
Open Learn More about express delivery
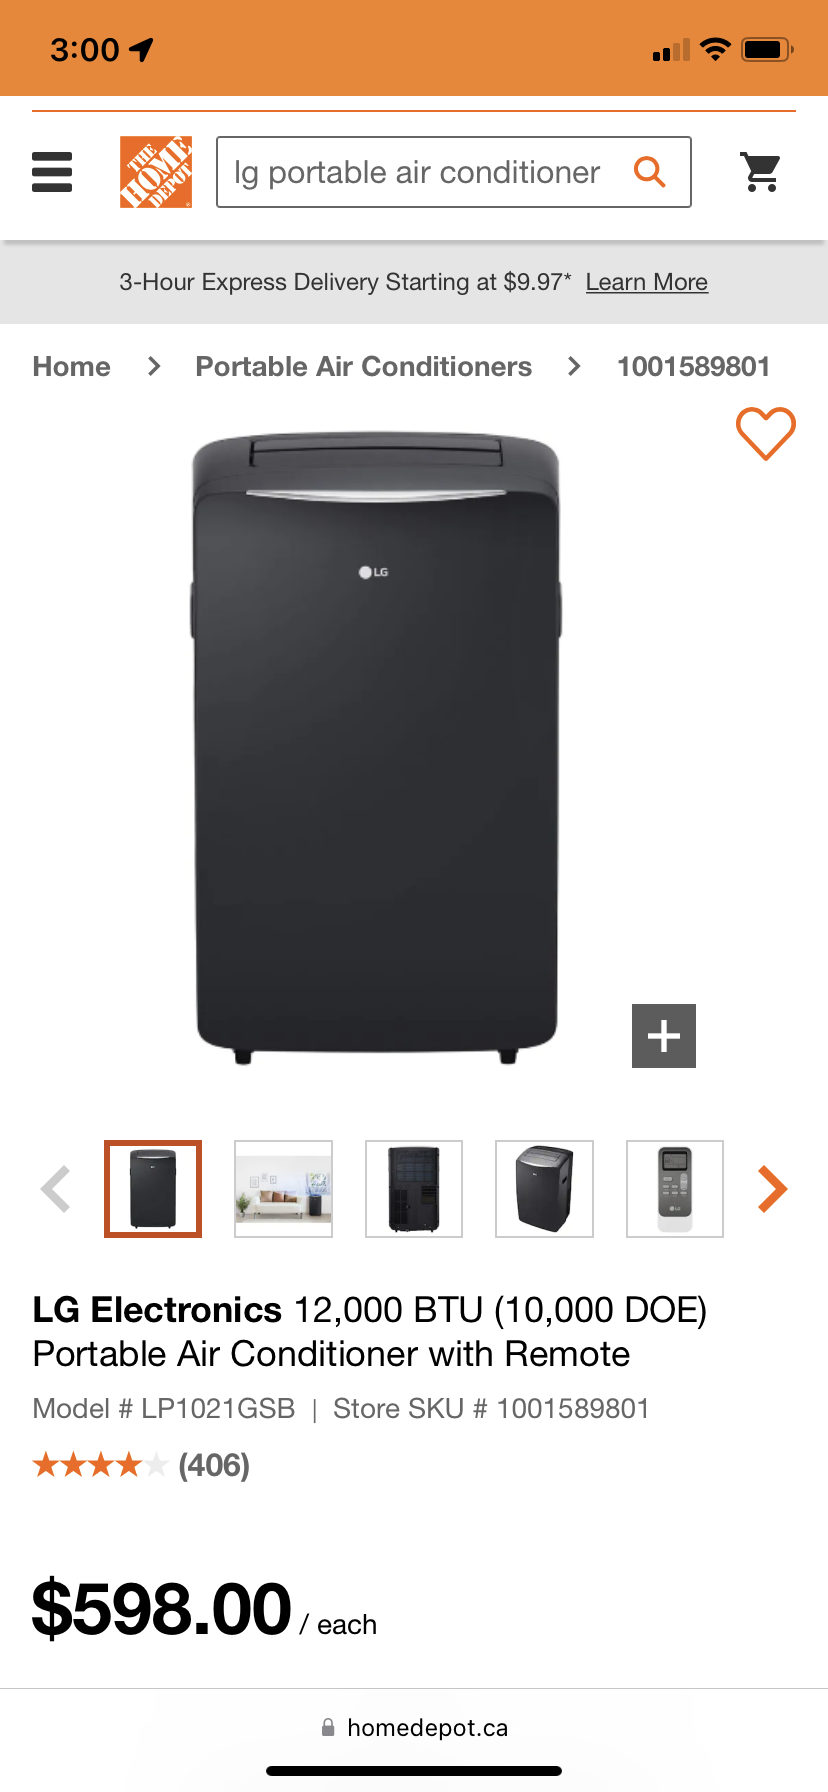coord(647,282)
